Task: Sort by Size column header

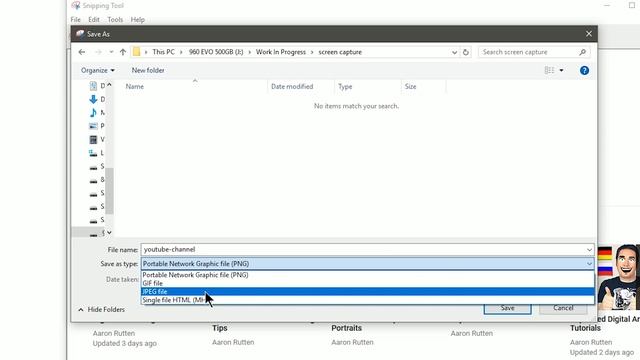Action: click(x=410, y=87)
